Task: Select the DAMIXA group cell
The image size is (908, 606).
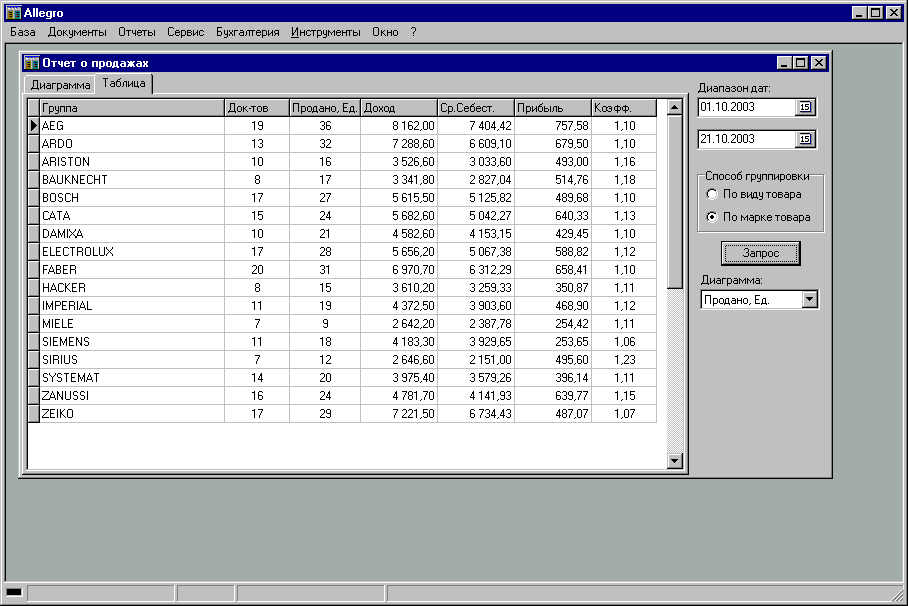Action: 131,233
